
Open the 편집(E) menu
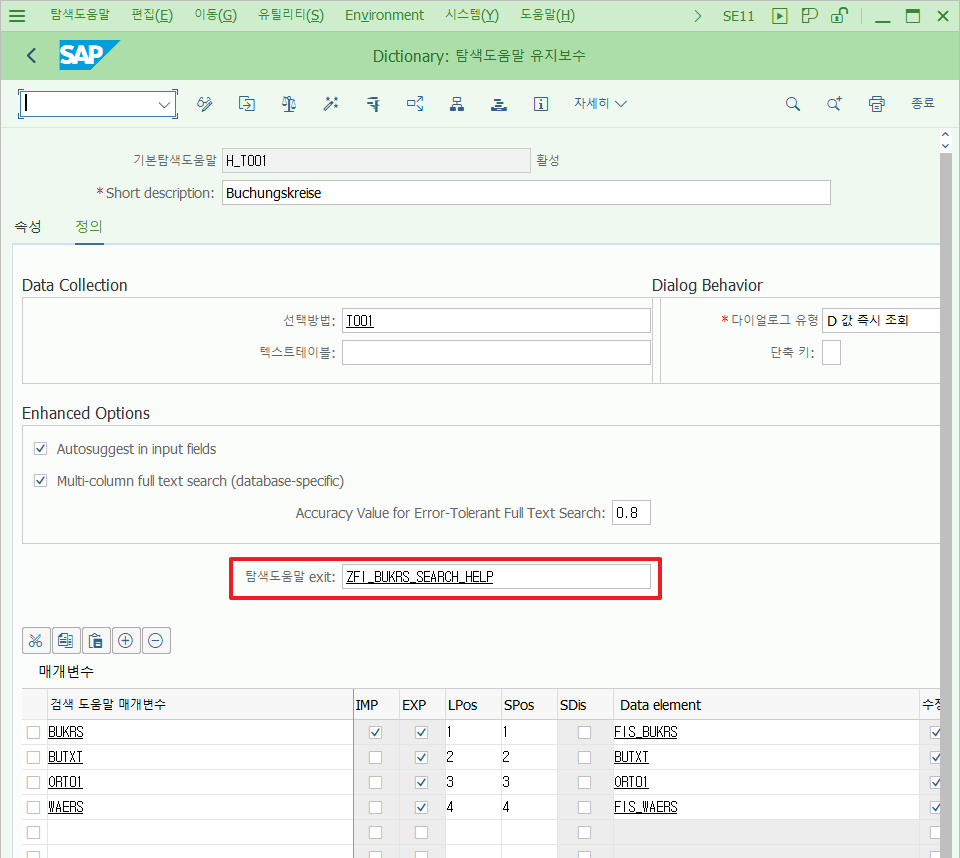pos(152,15)
